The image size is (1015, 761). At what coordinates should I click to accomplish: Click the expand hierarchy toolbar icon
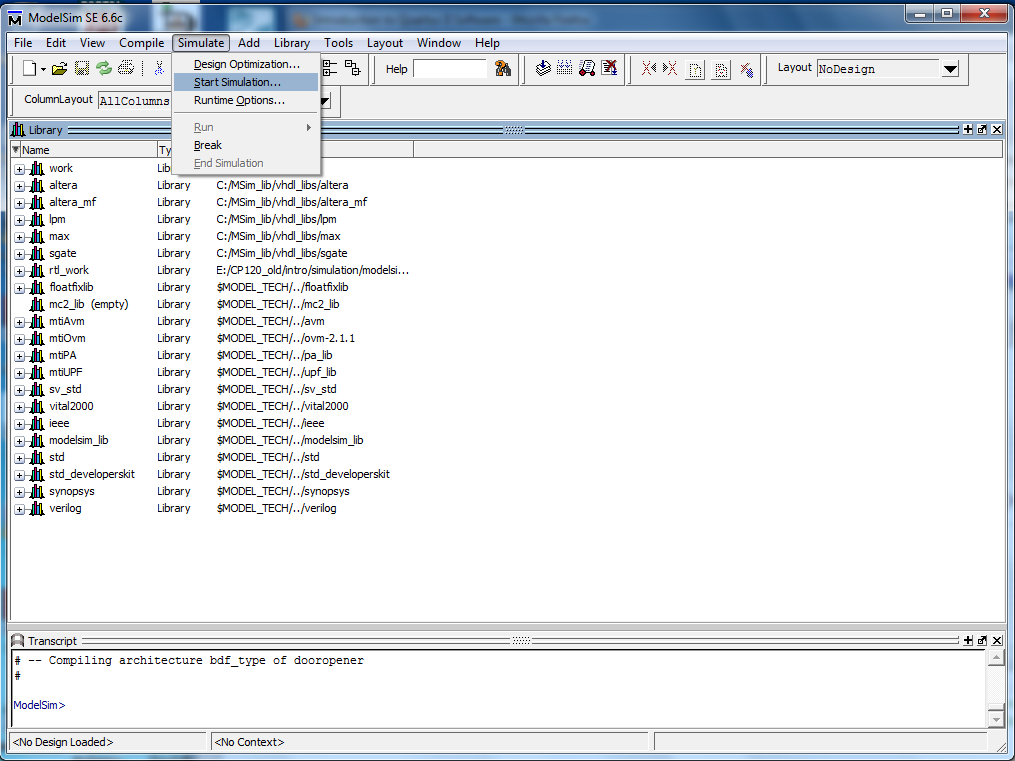[x=330, y=68]
